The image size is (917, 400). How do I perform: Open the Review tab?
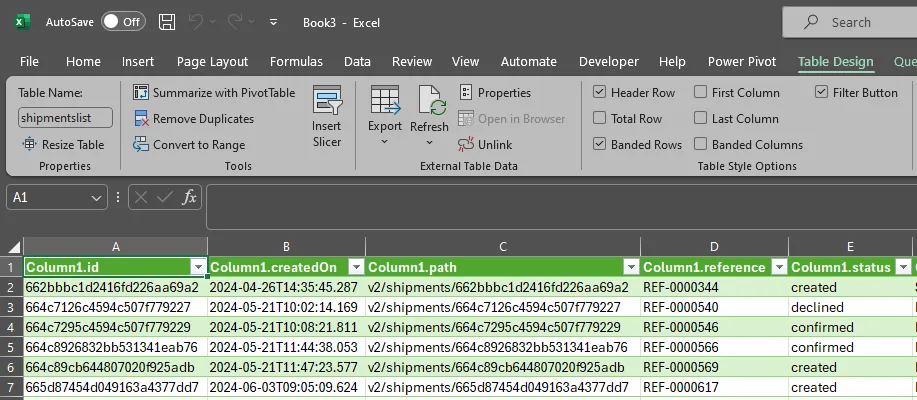coord(412,61)
